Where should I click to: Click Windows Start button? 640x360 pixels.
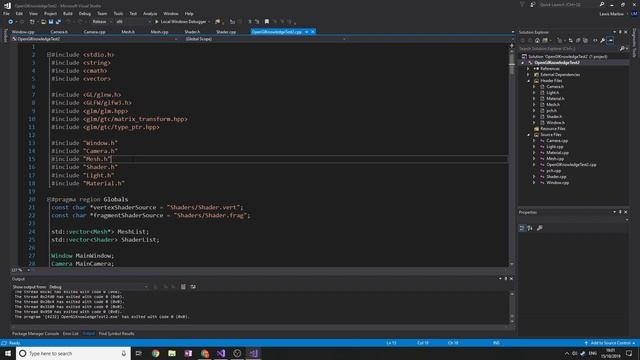[x=8, y=353]
